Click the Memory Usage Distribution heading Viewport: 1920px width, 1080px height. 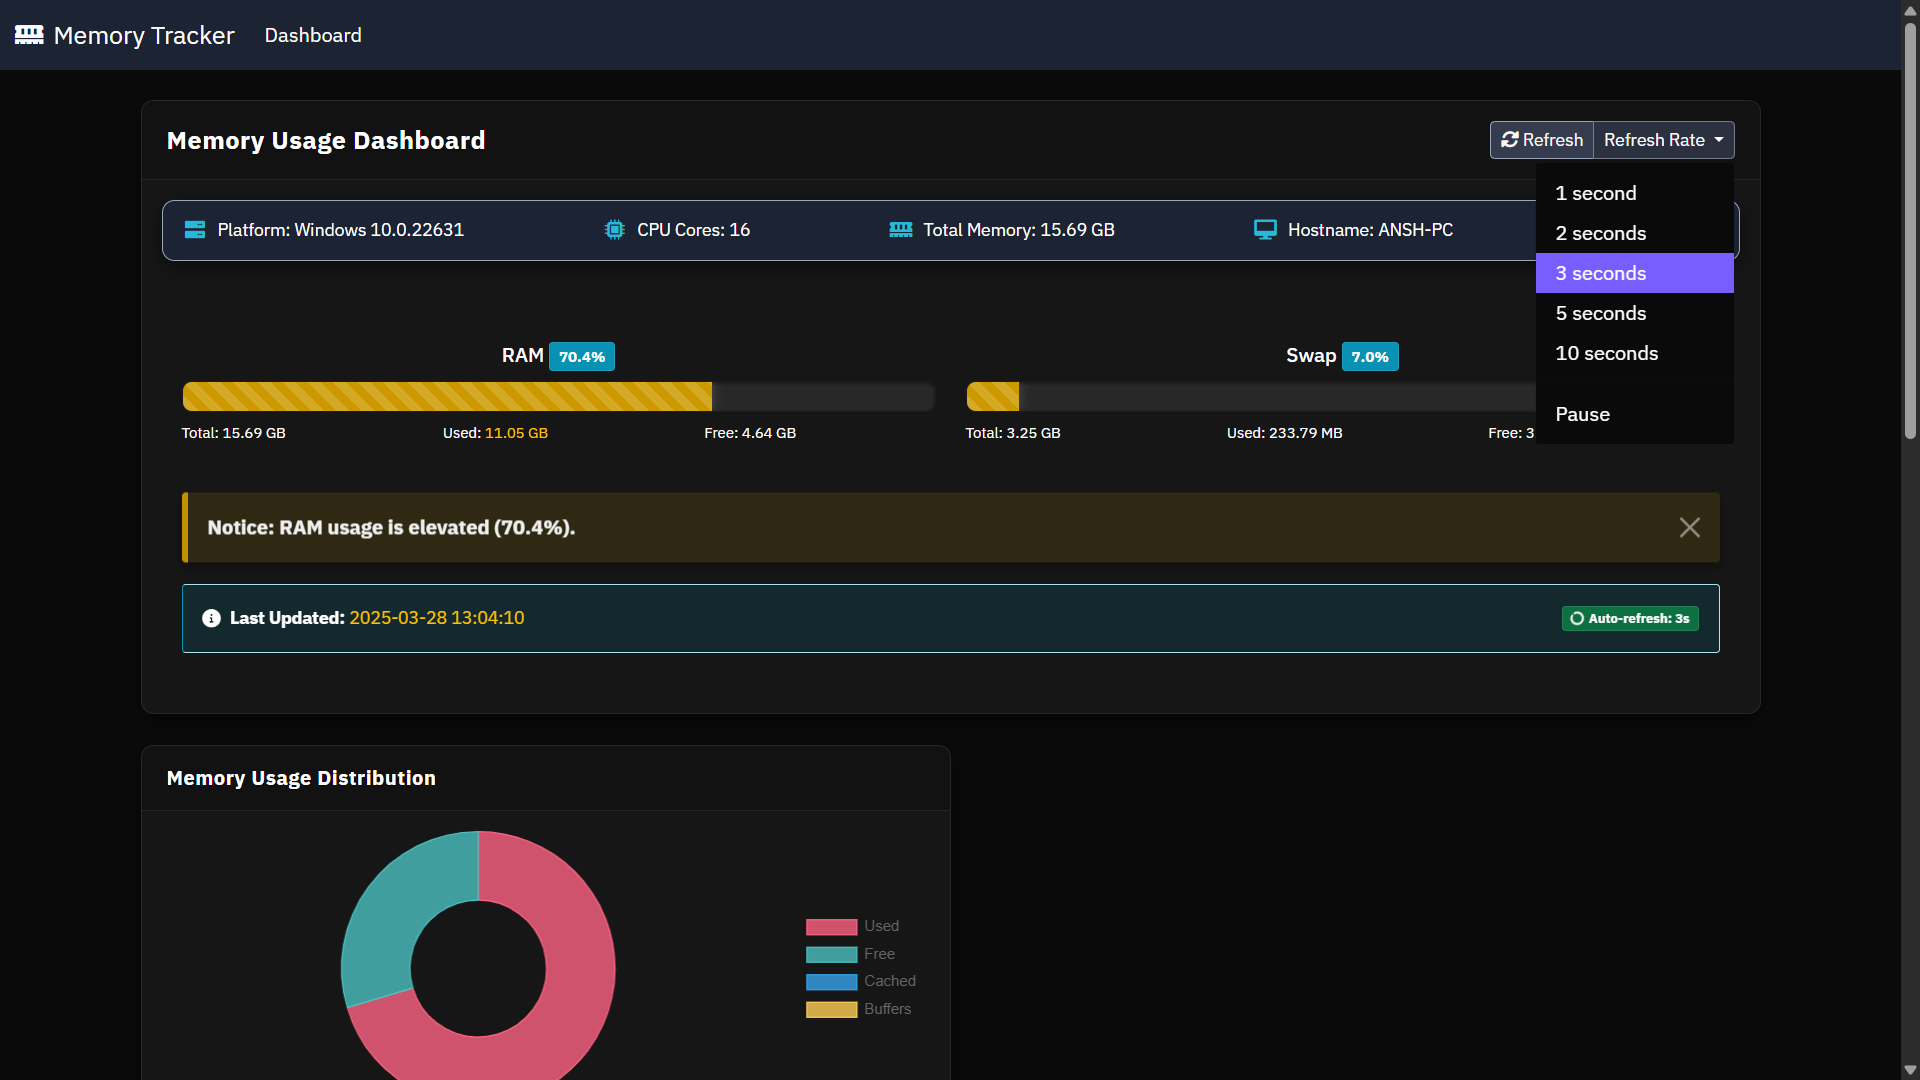pos(301,778)
